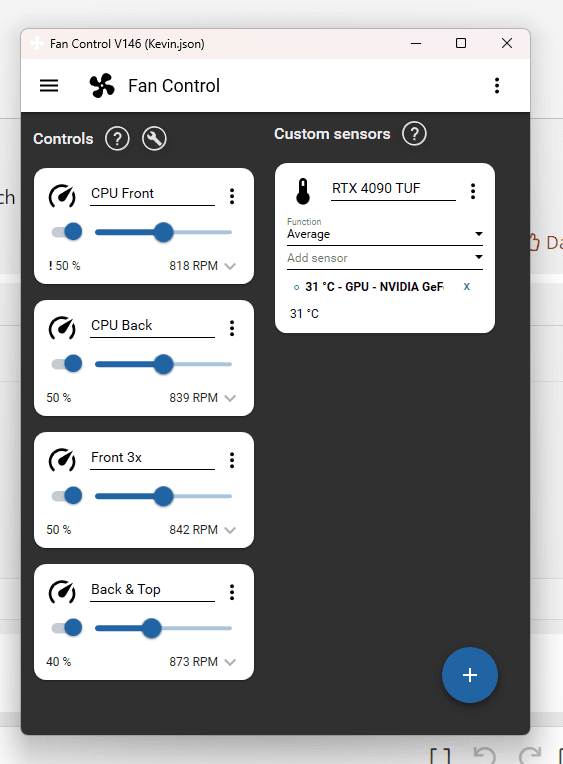Click the 40 % value on Back & Top
563x764 pixels.
58,662
